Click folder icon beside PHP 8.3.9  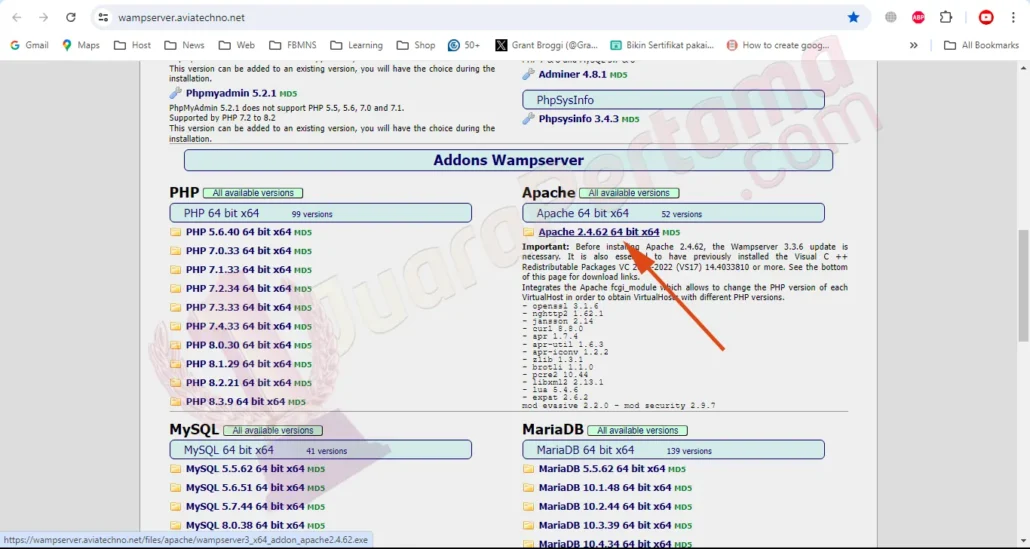pyautogui.click(x=175, y=401)
